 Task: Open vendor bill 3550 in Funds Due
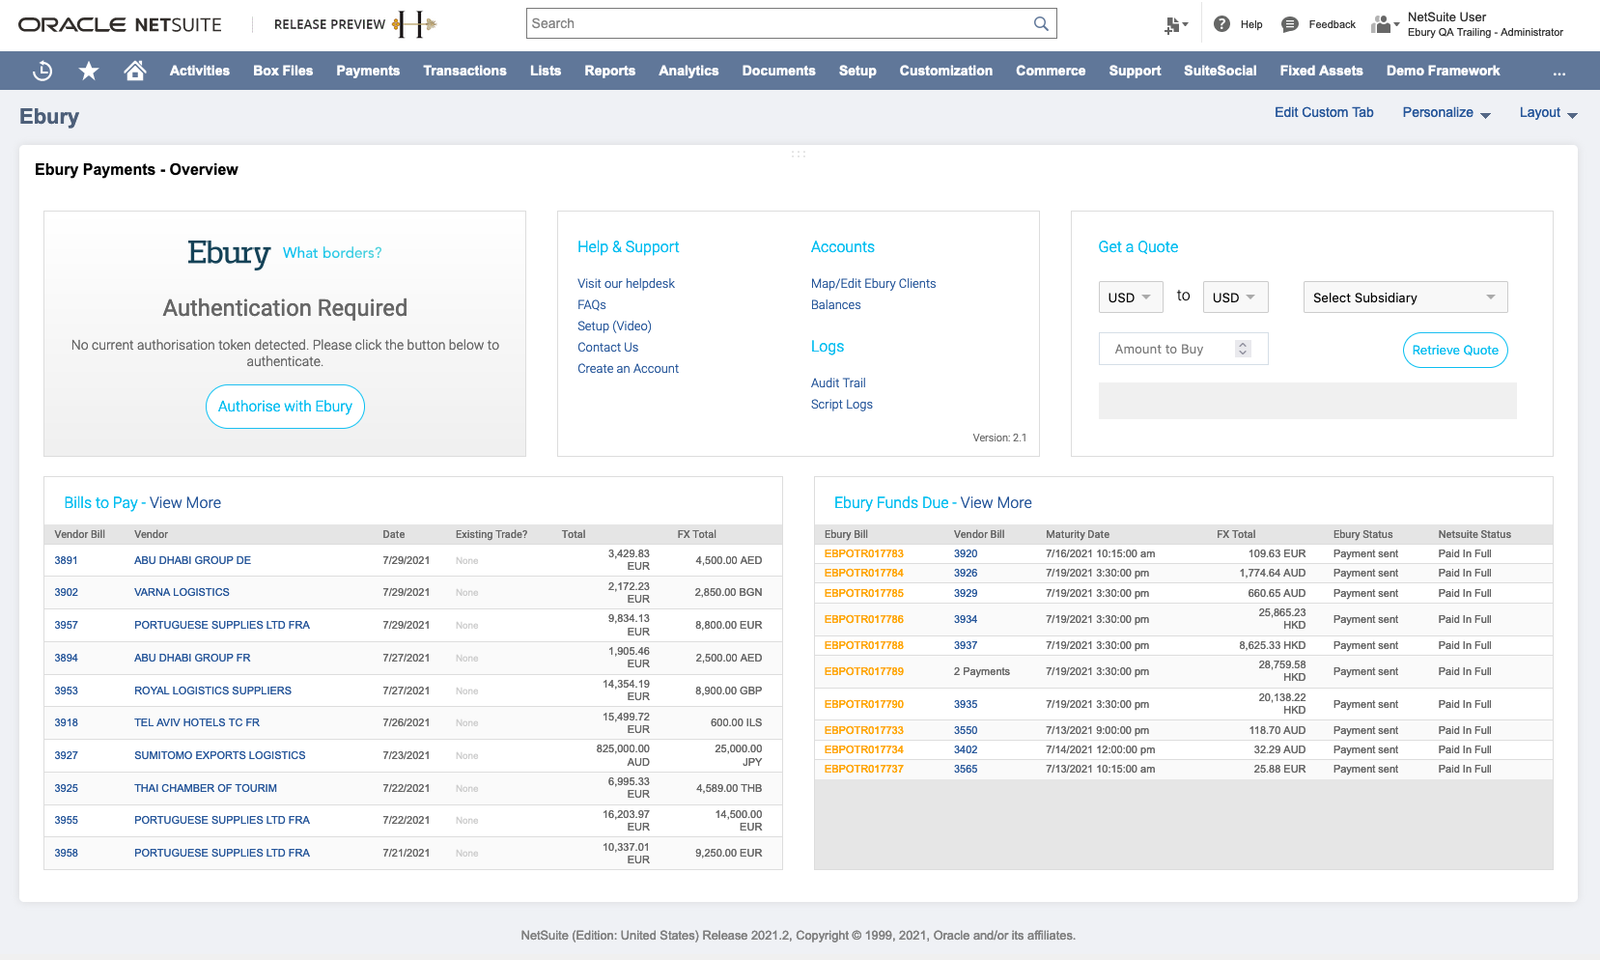point(965,730)
